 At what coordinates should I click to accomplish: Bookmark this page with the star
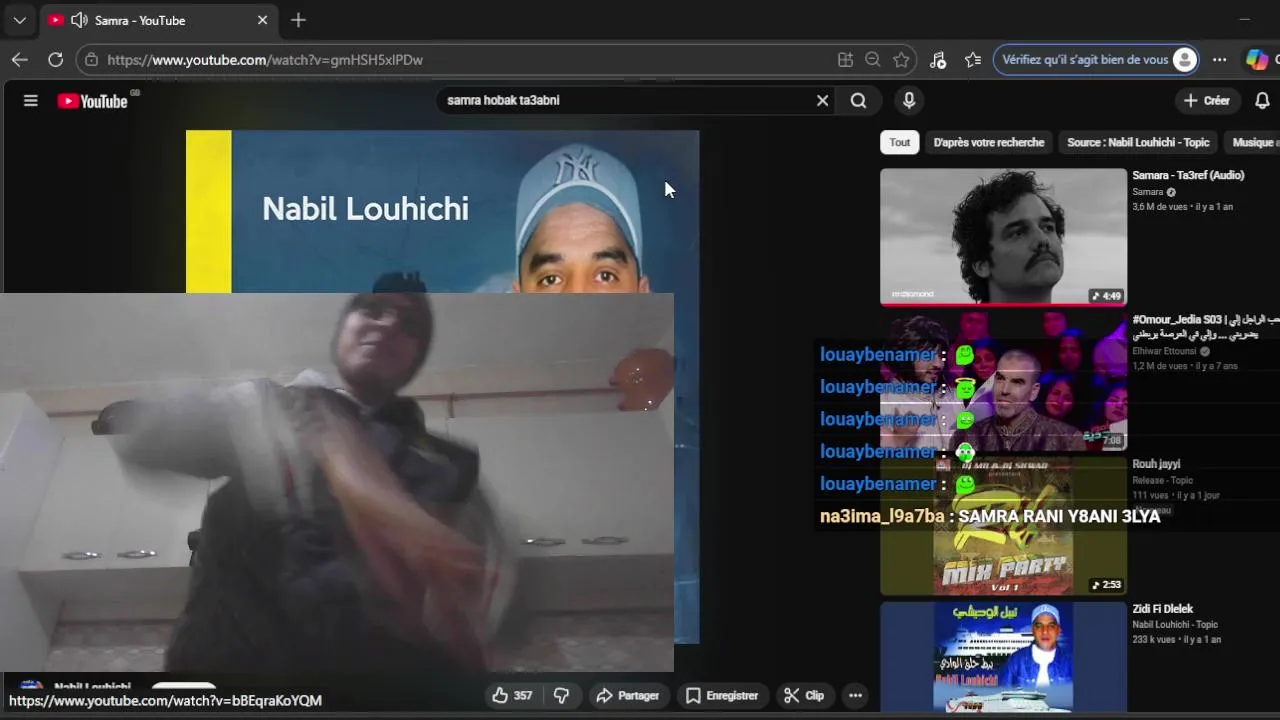(x=901, y=60)
